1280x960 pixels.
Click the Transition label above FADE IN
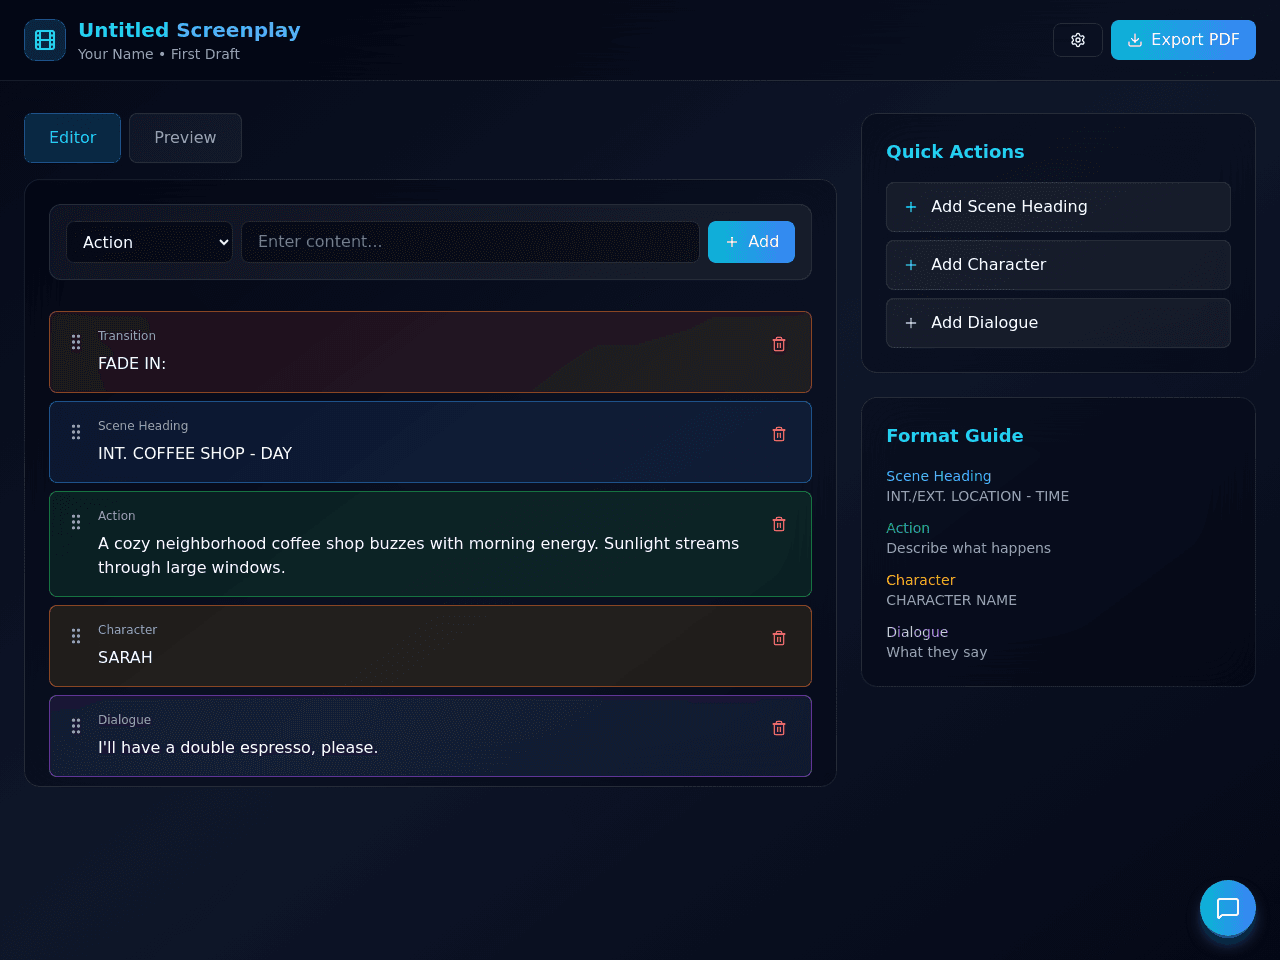tap(127, 336)
